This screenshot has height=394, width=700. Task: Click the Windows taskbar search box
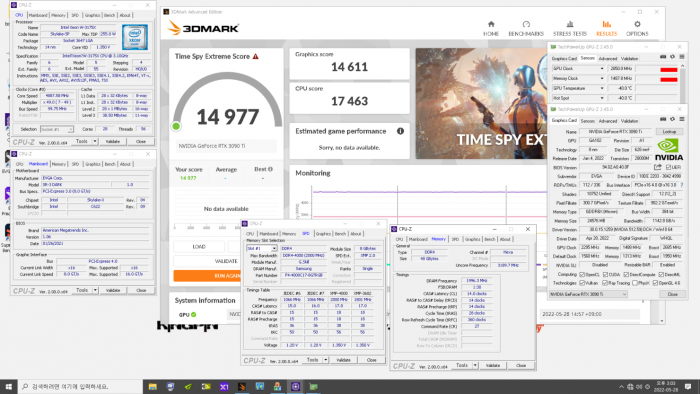pyautogui.click(x=81, y=386)
